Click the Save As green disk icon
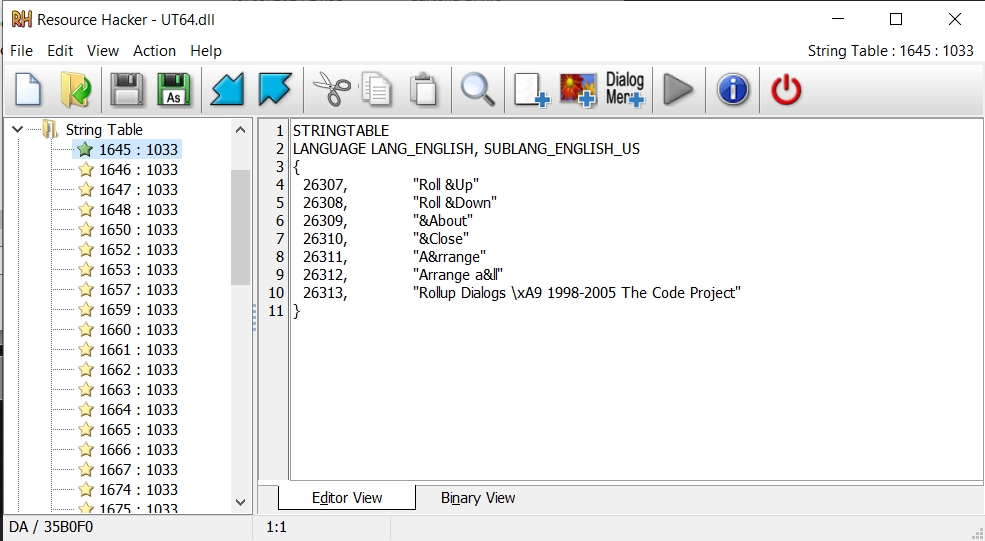The height and width of the screenshot is (541, 985). (x=173, y=90)
